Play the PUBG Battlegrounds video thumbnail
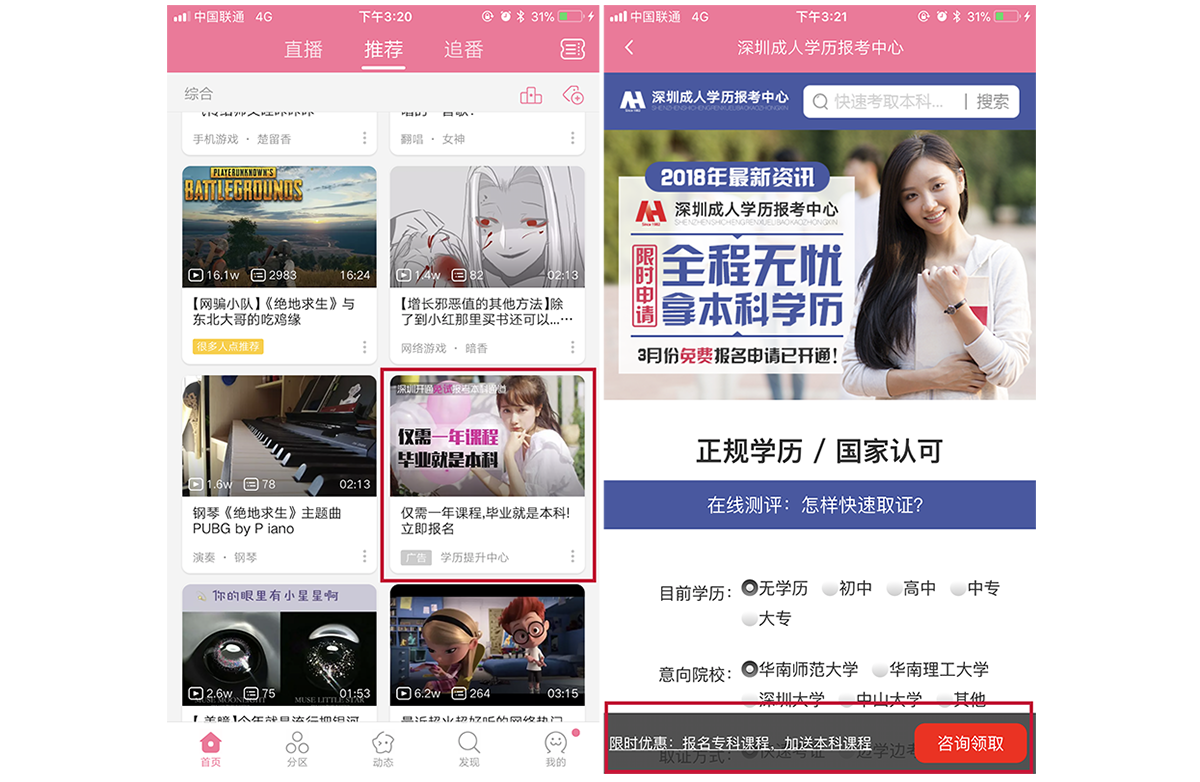The image size is (1200, 782). coord(279,227)
